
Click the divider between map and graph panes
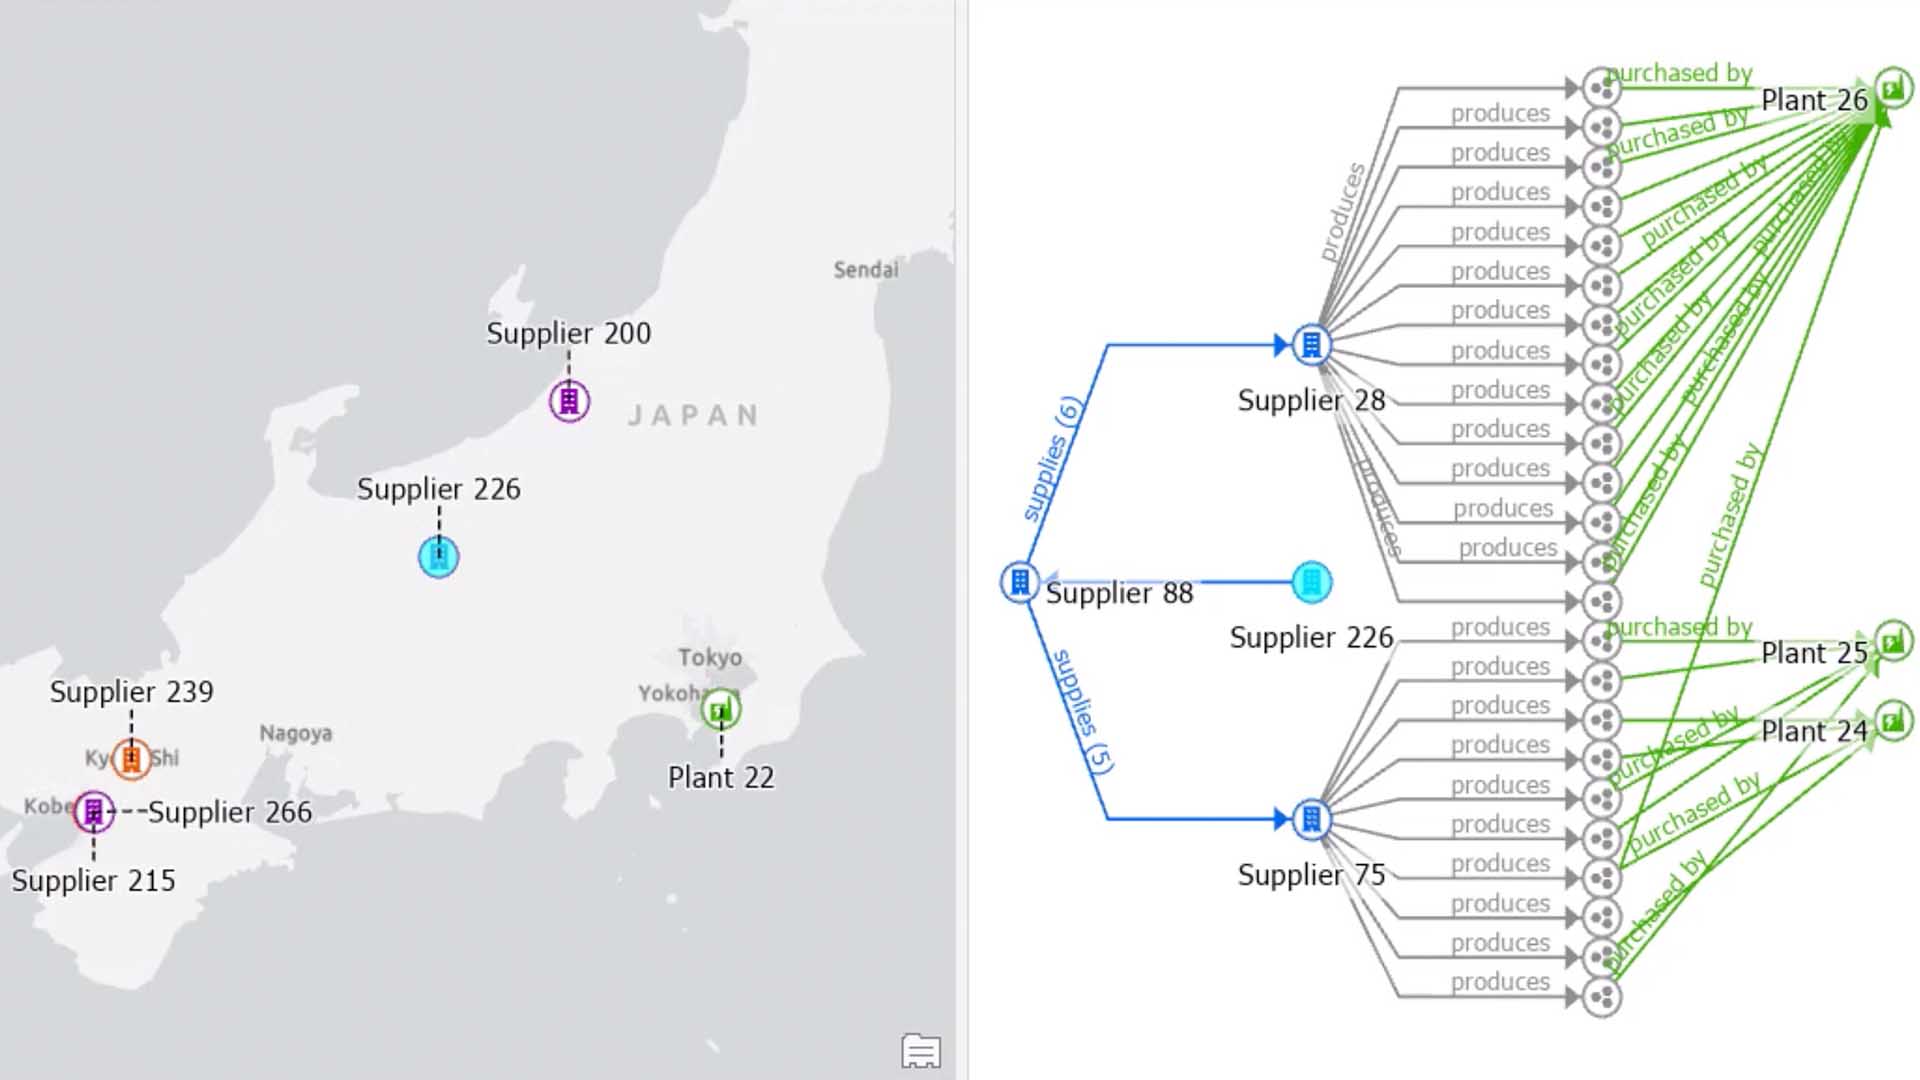961,540
